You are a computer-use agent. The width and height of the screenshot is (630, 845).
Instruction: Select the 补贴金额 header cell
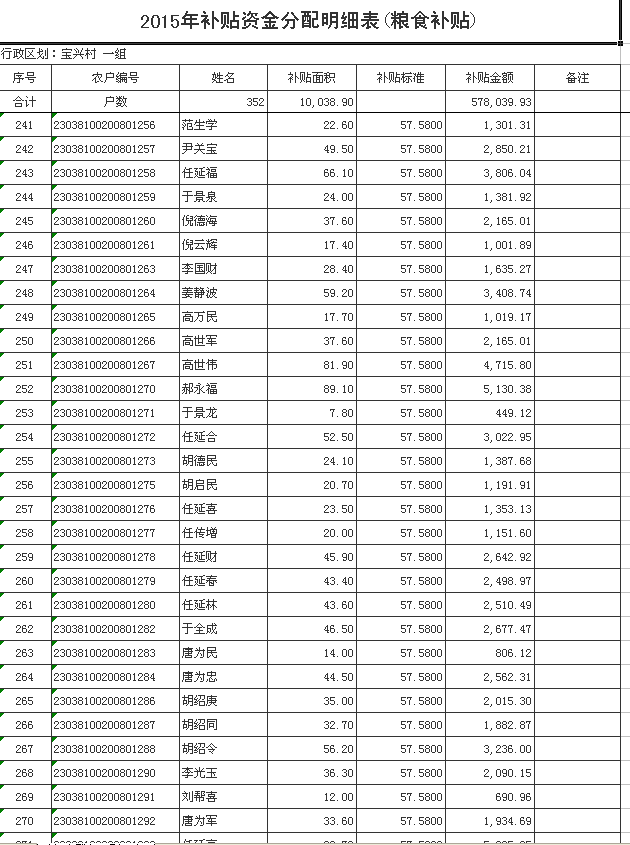tap(490, 78)
